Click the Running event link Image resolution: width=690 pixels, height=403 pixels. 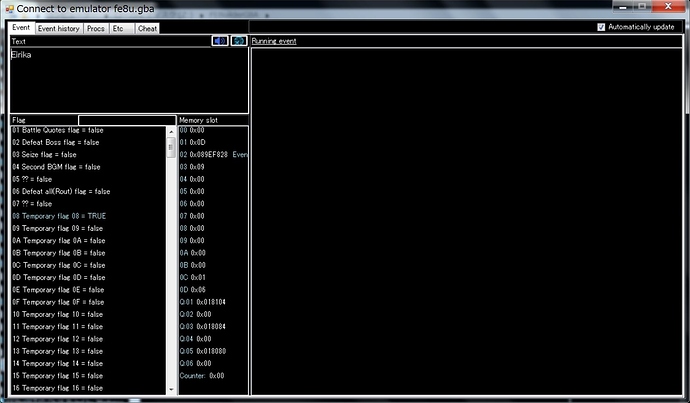pos(274,41)
